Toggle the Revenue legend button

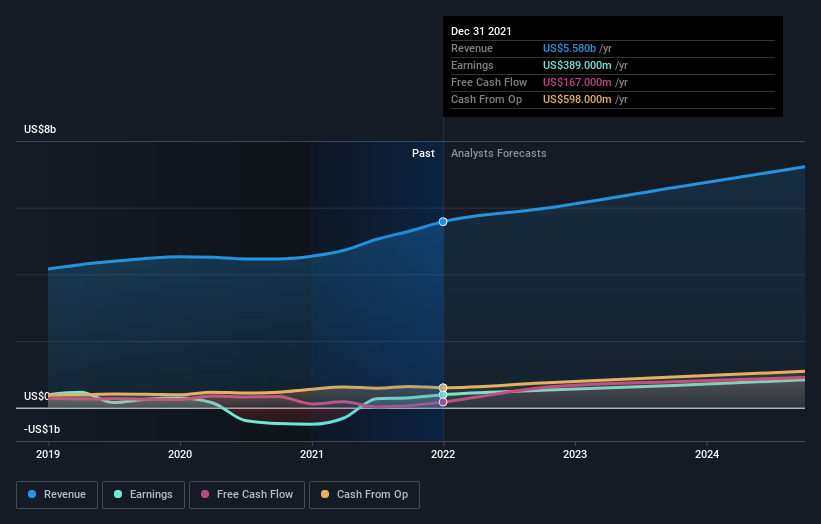(57, 495)
